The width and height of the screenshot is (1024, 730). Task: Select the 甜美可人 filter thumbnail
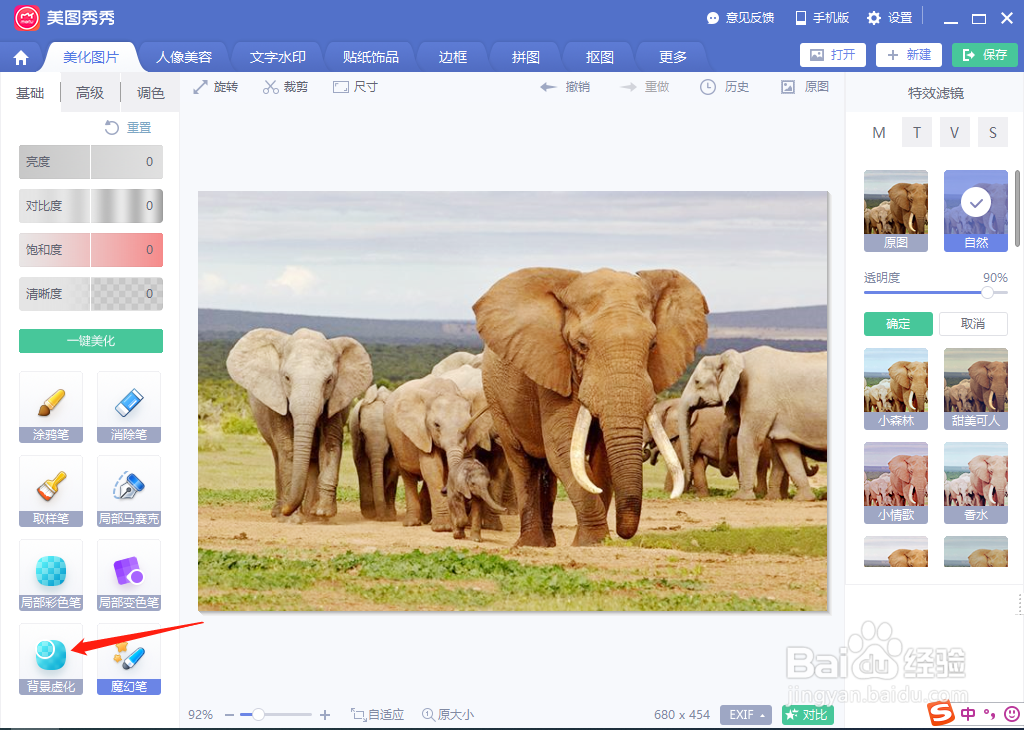tap(976, 389)
